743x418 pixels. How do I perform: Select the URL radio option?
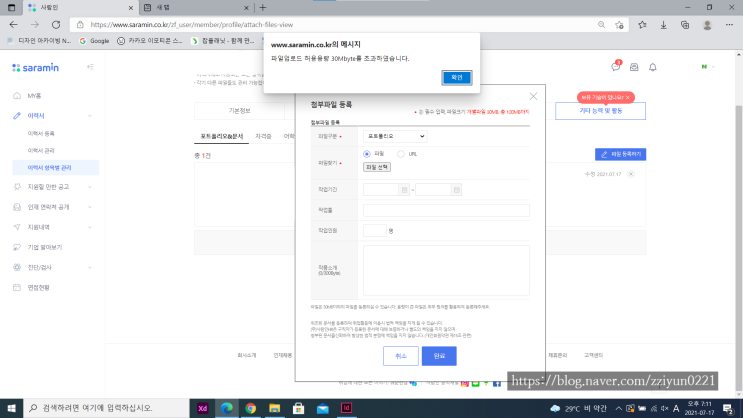pyautogui.click(x=401, y=154)
